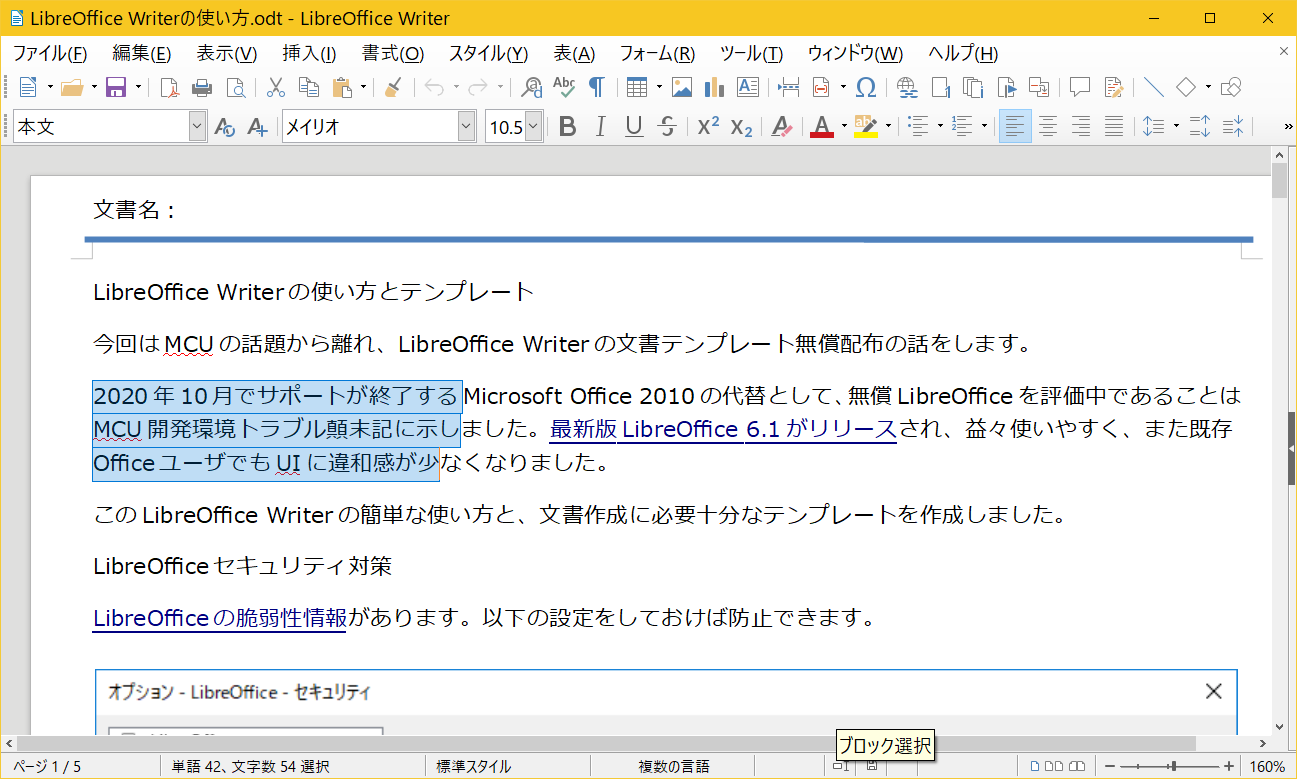
Task: Cut selection with scissors icon
Action: click(x=277, y=88)
